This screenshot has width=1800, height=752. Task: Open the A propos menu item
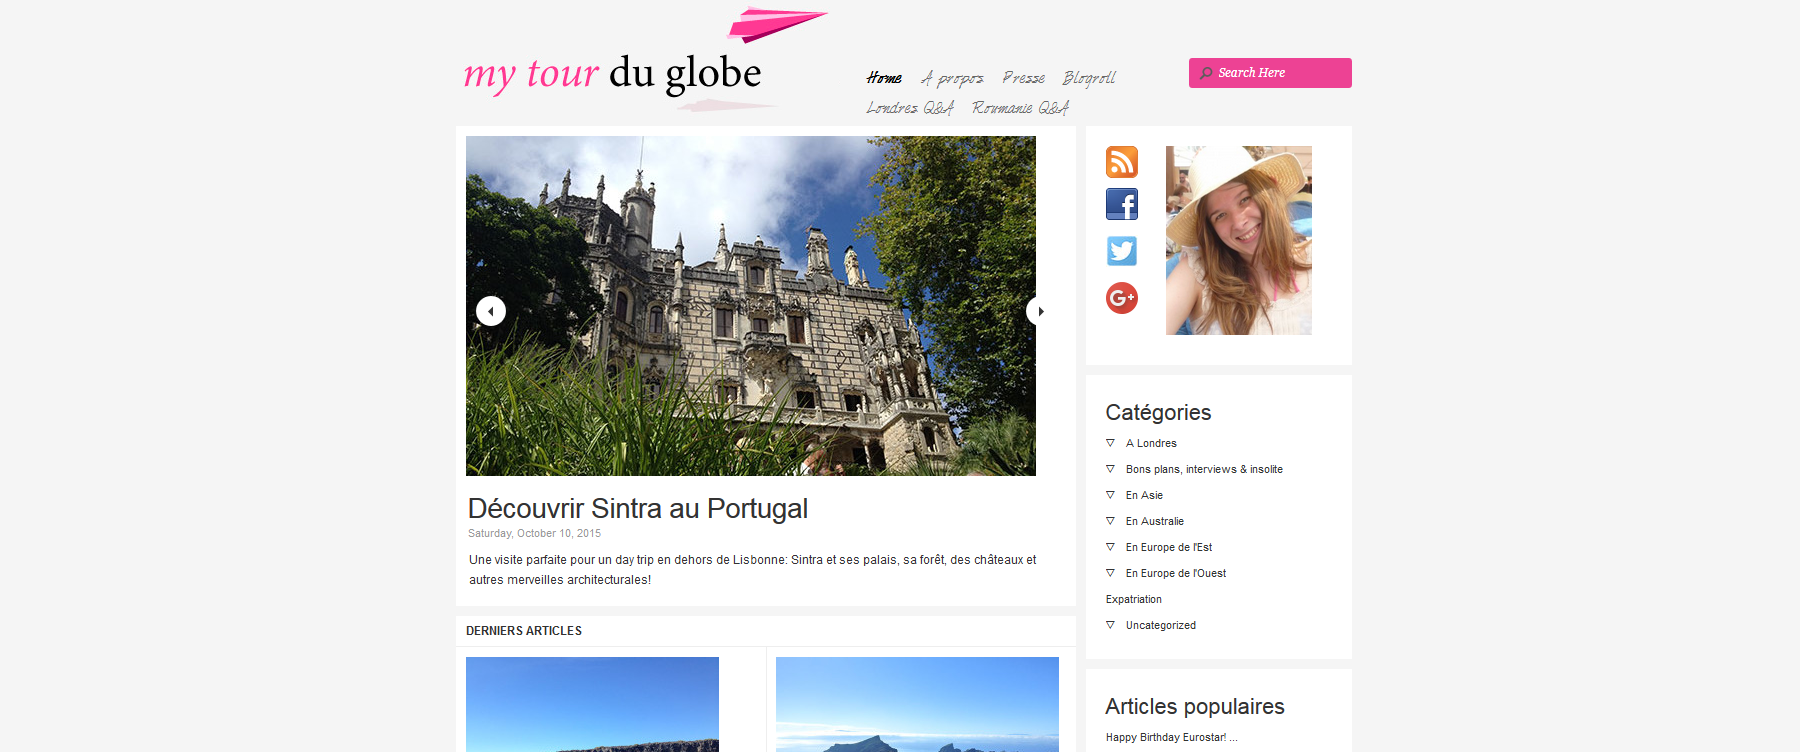952,78
